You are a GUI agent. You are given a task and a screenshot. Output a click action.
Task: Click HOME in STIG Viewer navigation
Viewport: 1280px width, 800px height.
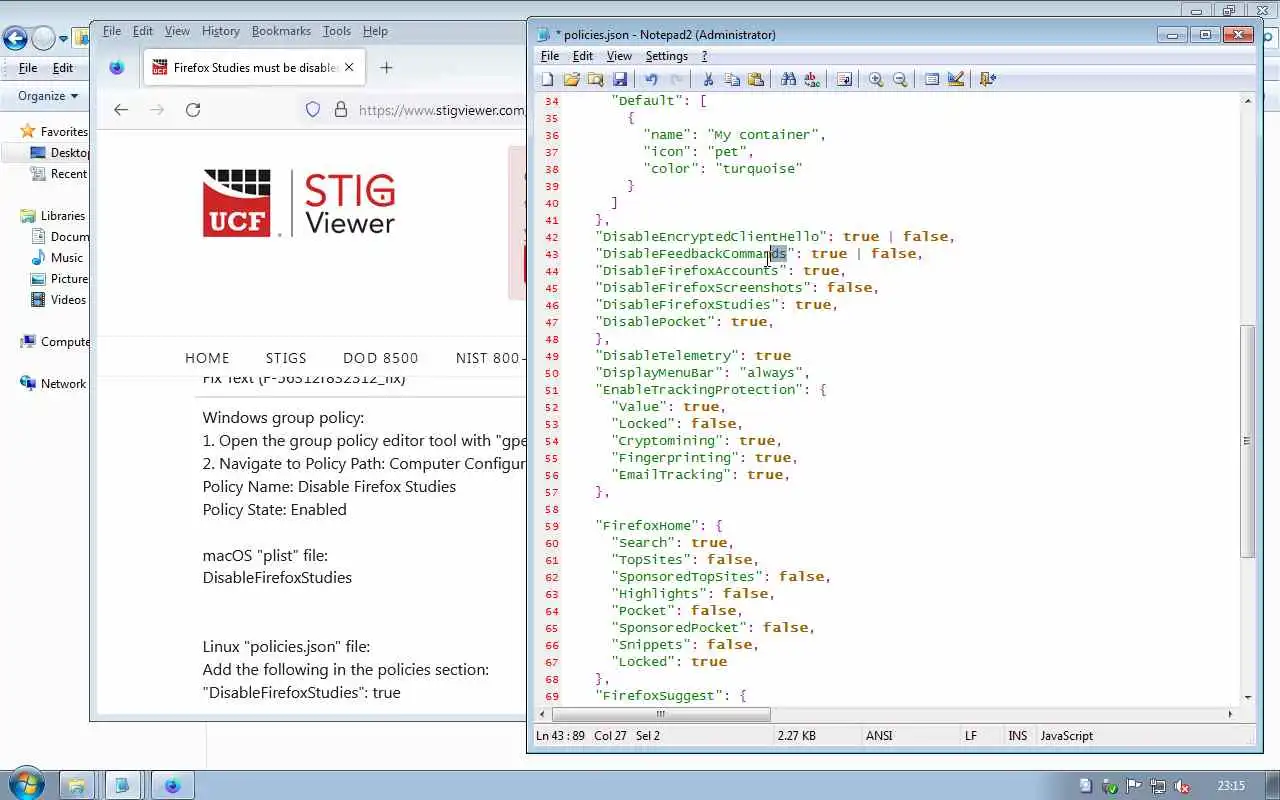click(x=207, y=358)
